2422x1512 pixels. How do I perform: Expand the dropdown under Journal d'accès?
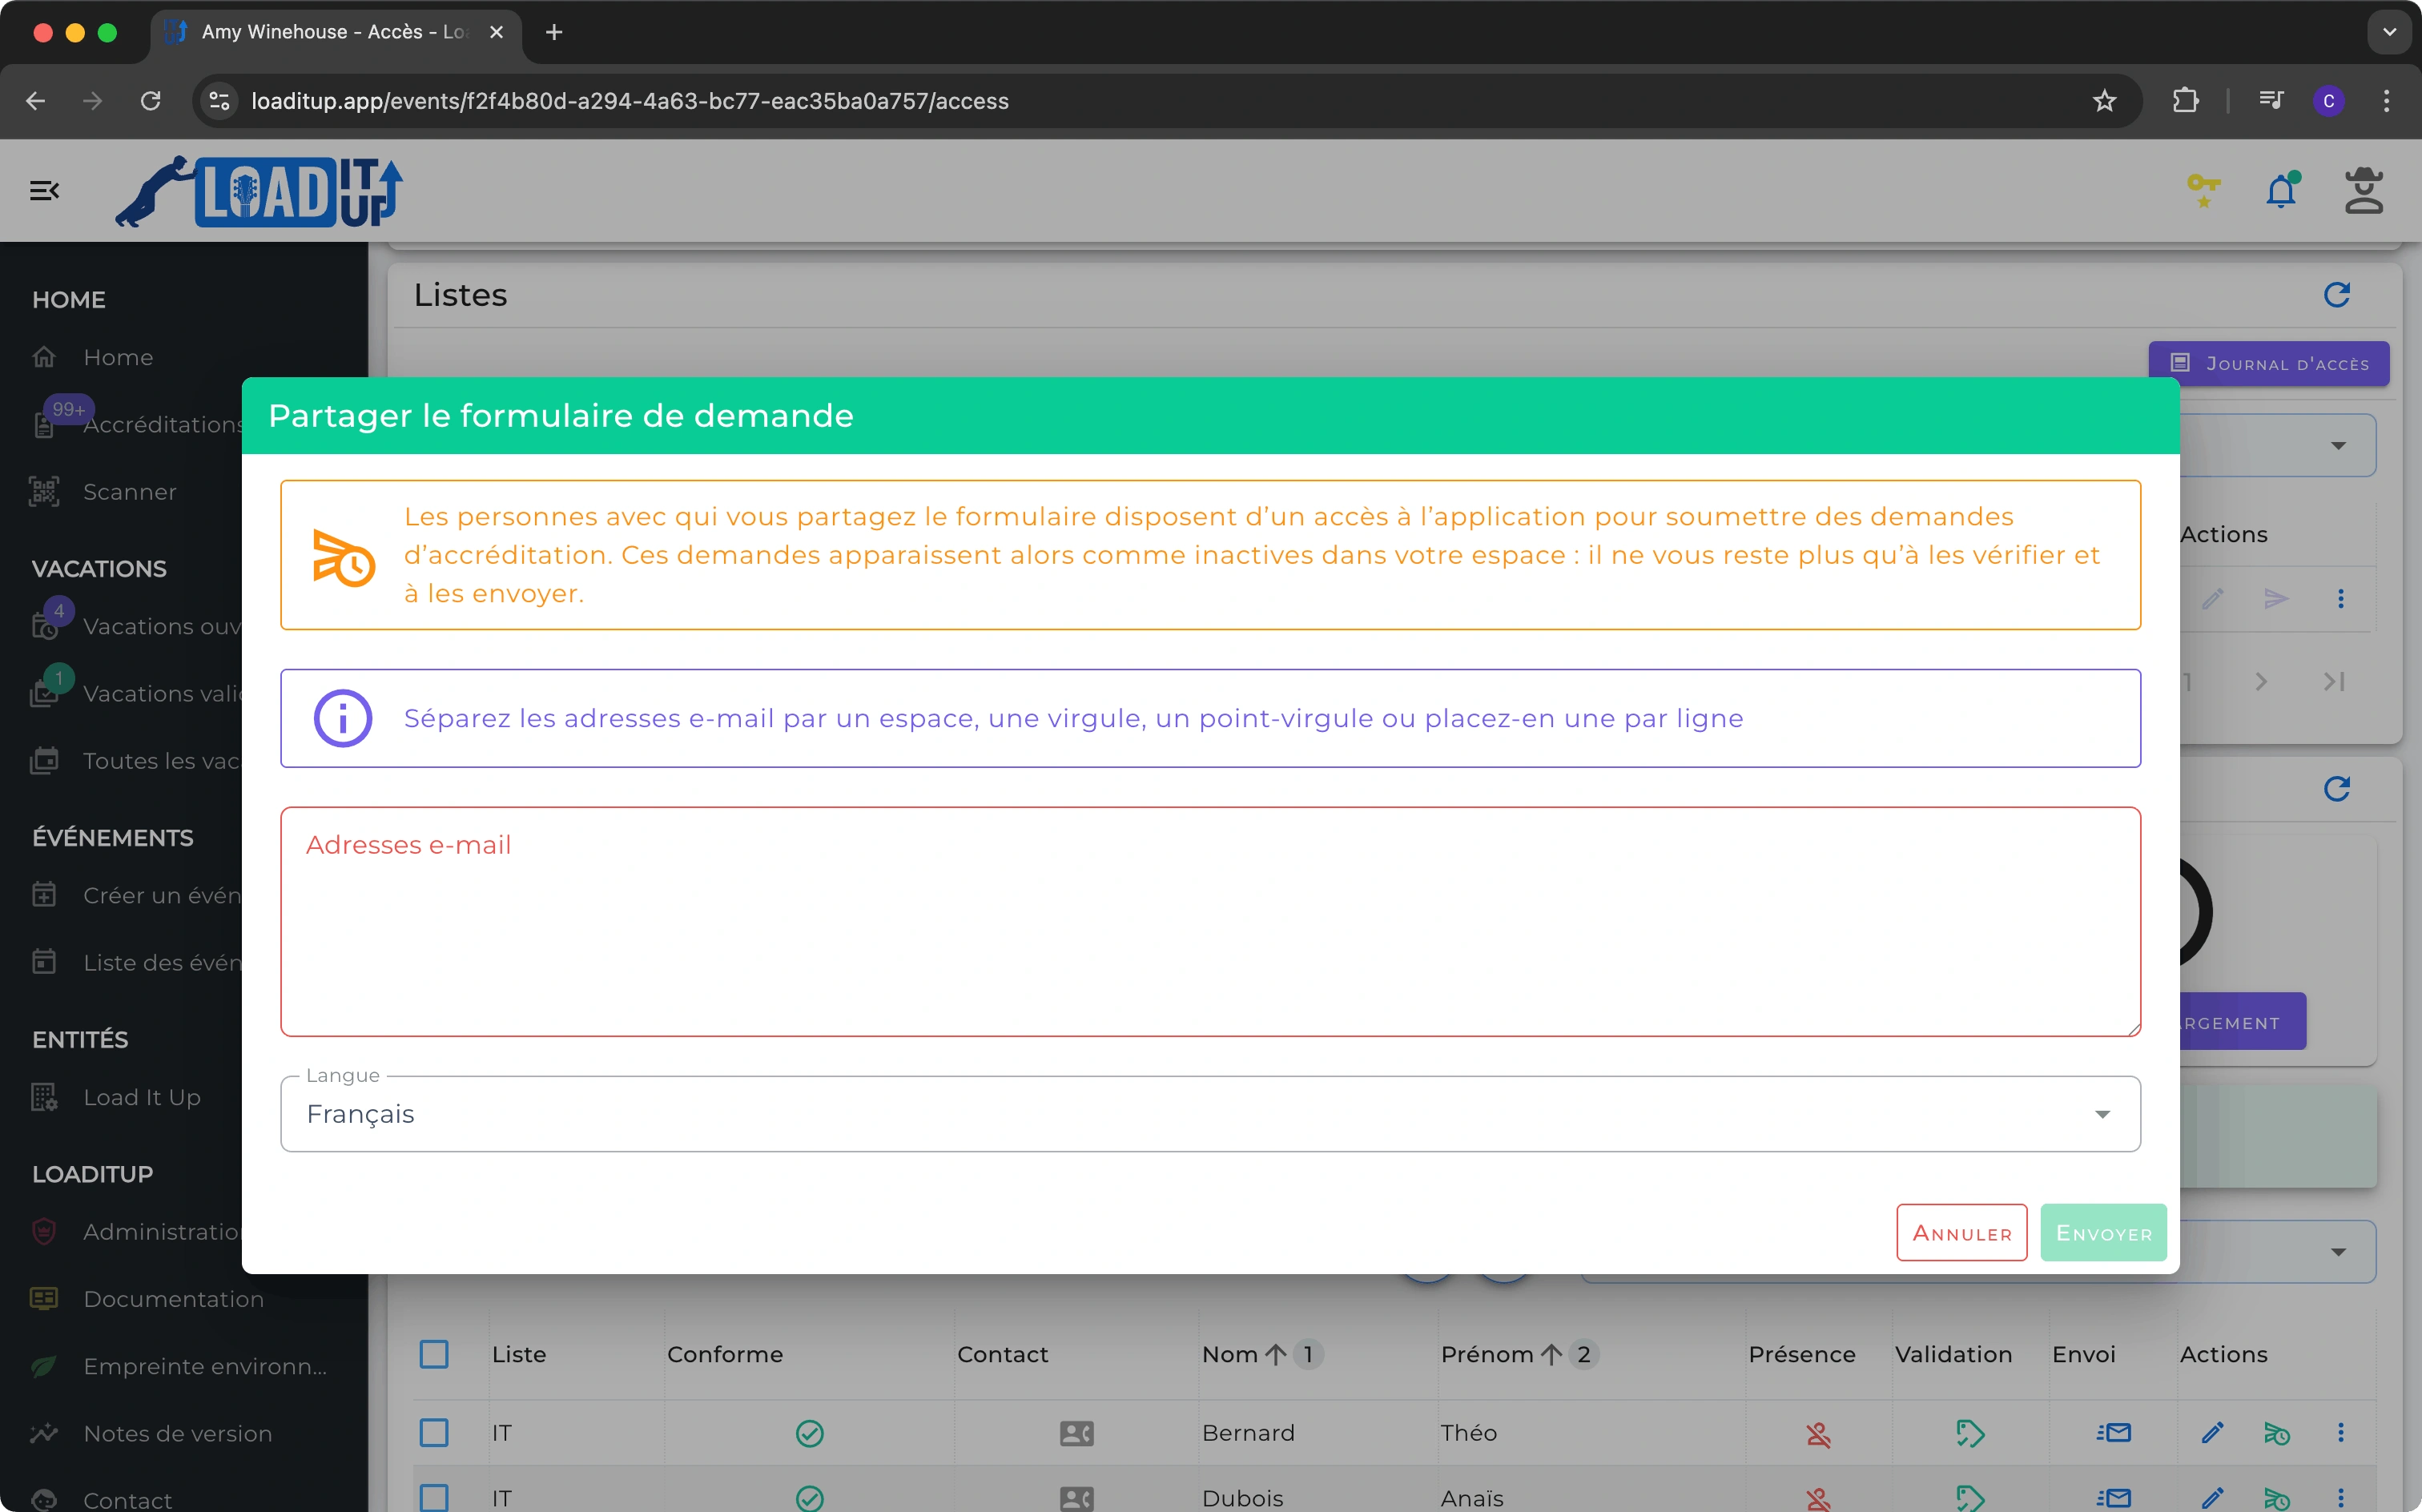tap(2337, 446)
